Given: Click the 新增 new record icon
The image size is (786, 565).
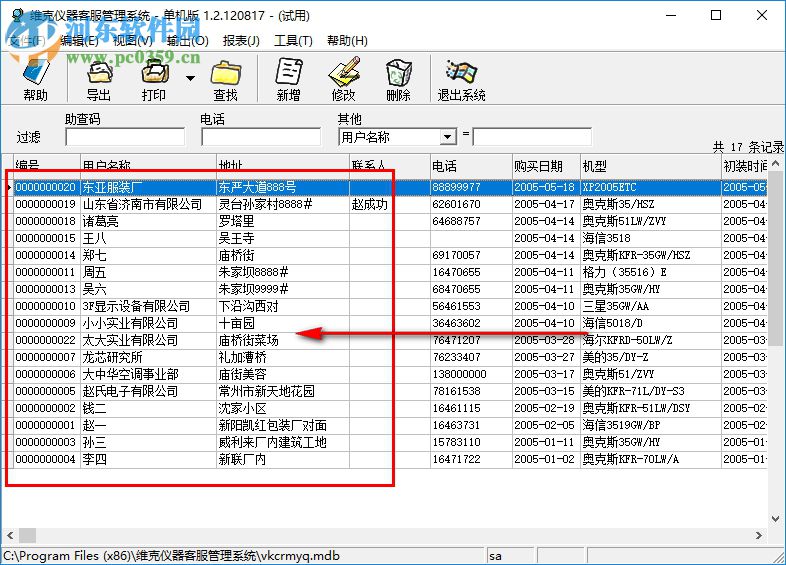Looking at the screenshot, I should [x=289, y=73].
